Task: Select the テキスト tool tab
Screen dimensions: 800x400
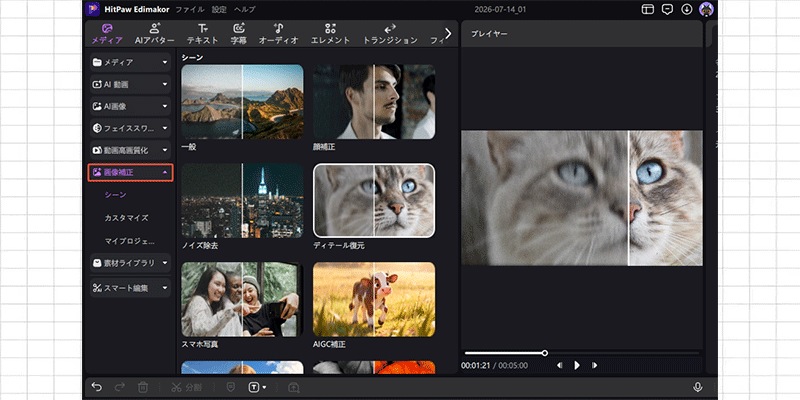Action: [202, 34]
